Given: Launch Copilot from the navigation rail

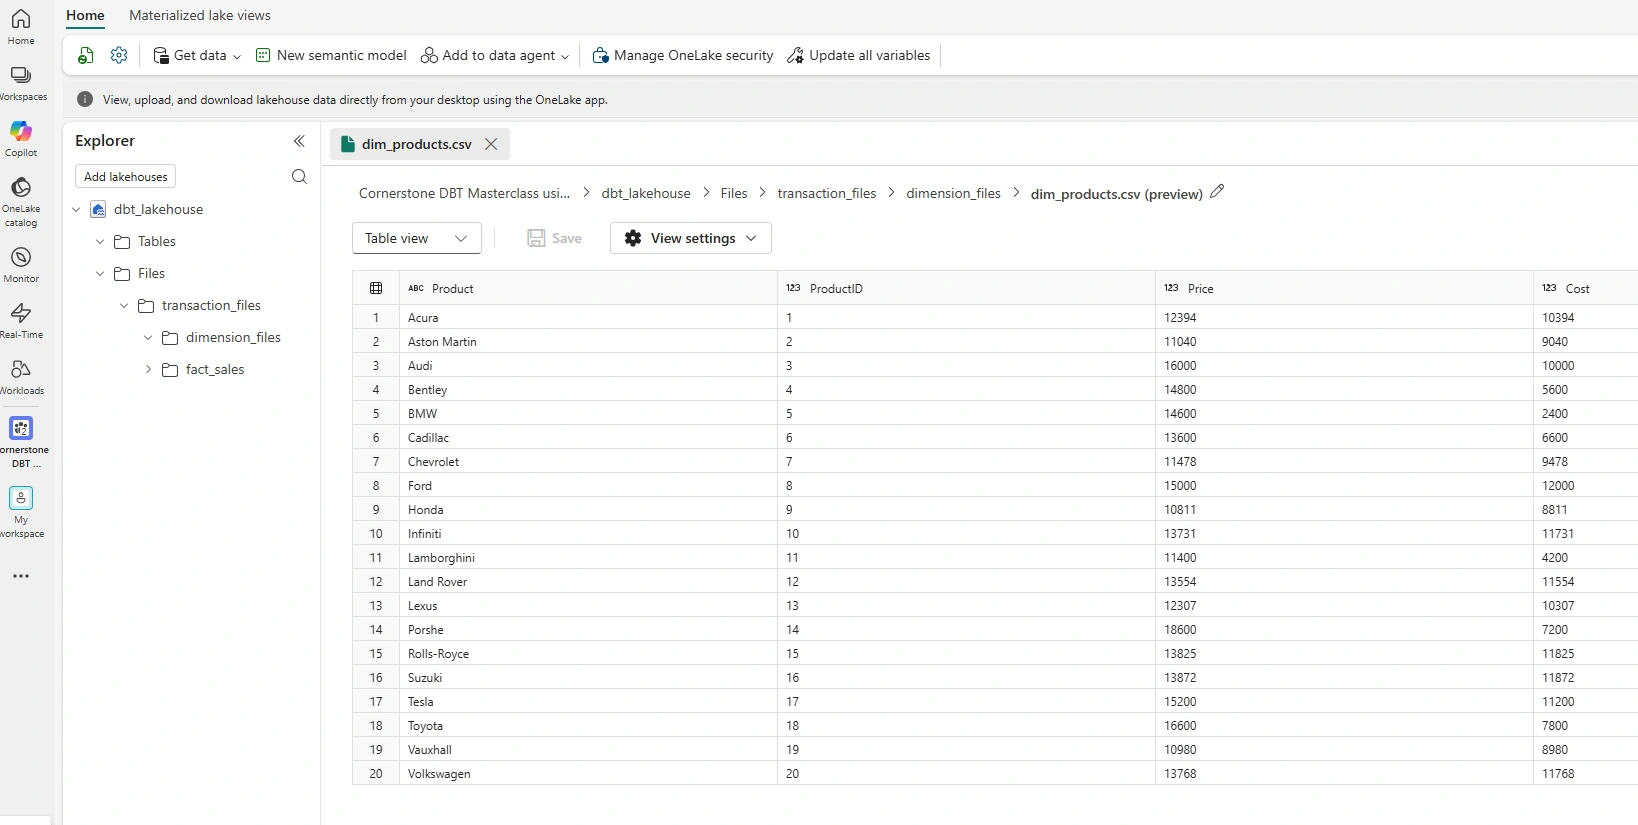Looking at the screenshot, I should pyautogui.click(x=21, y=139).
